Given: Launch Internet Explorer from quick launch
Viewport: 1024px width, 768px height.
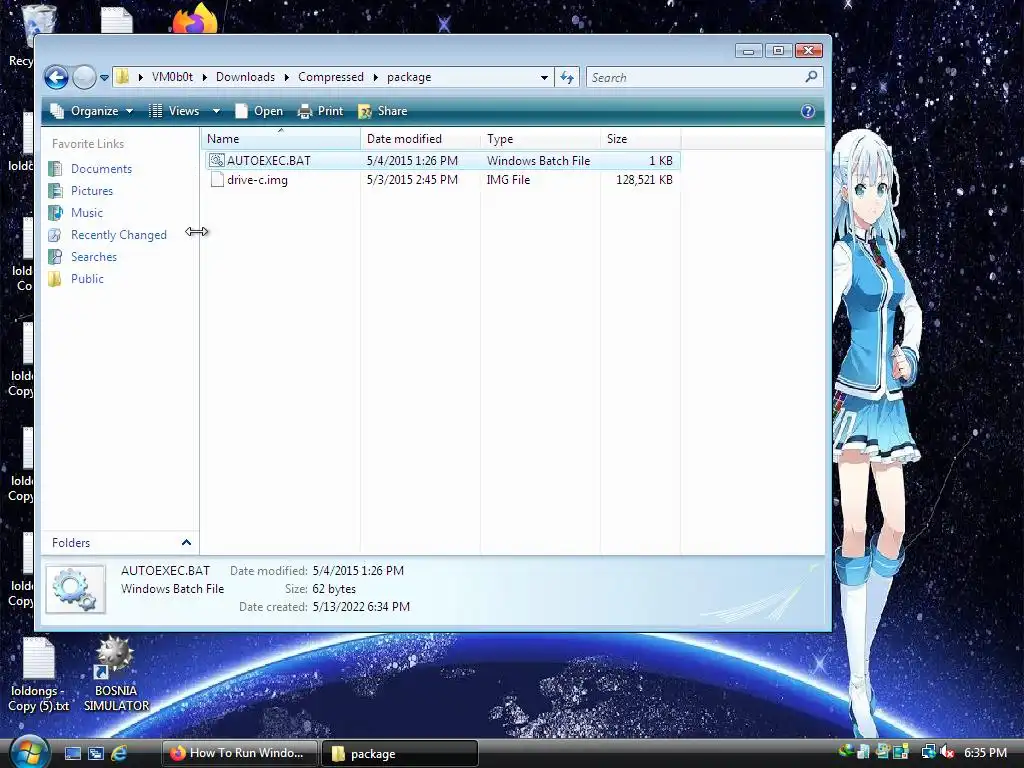Looking at the screenshot, I should [119, 753].
